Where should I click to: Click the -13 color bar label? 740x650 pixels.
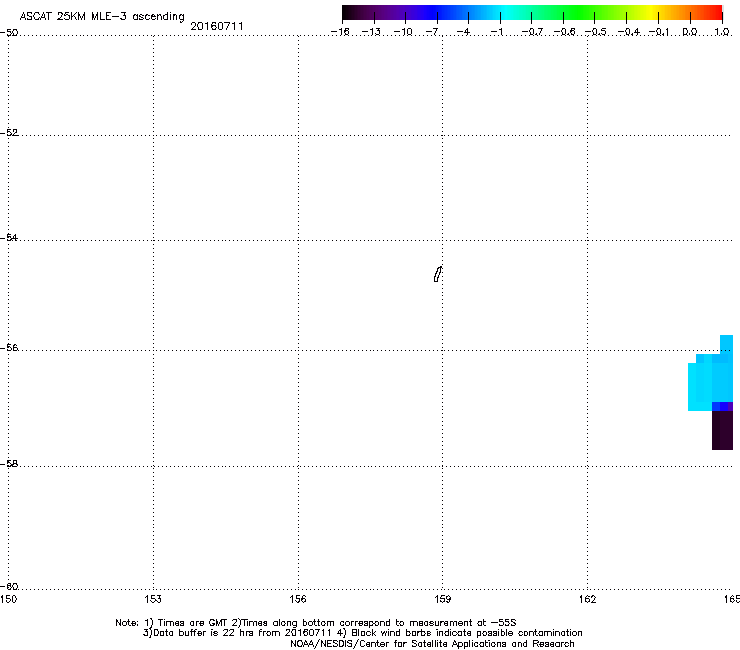tap(371, 32)
